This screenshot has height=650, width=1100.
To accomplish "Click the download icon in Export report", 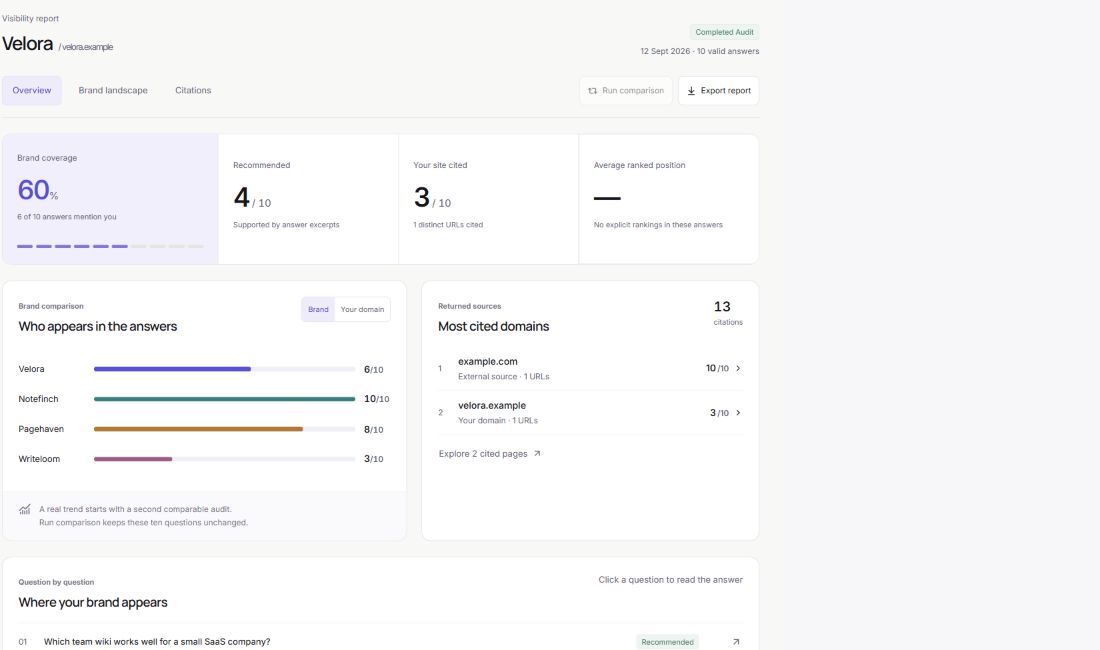I will pos(691,90).
